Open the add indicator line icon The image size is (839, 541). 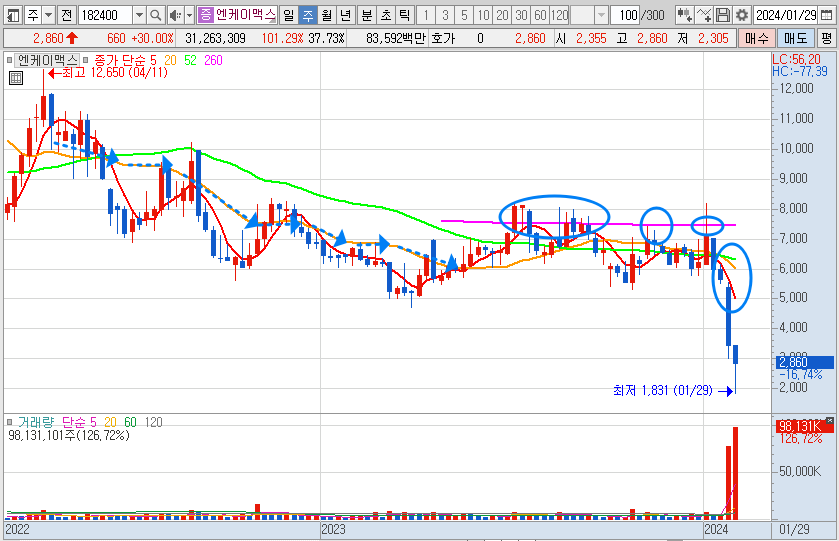tap(704, 15)
